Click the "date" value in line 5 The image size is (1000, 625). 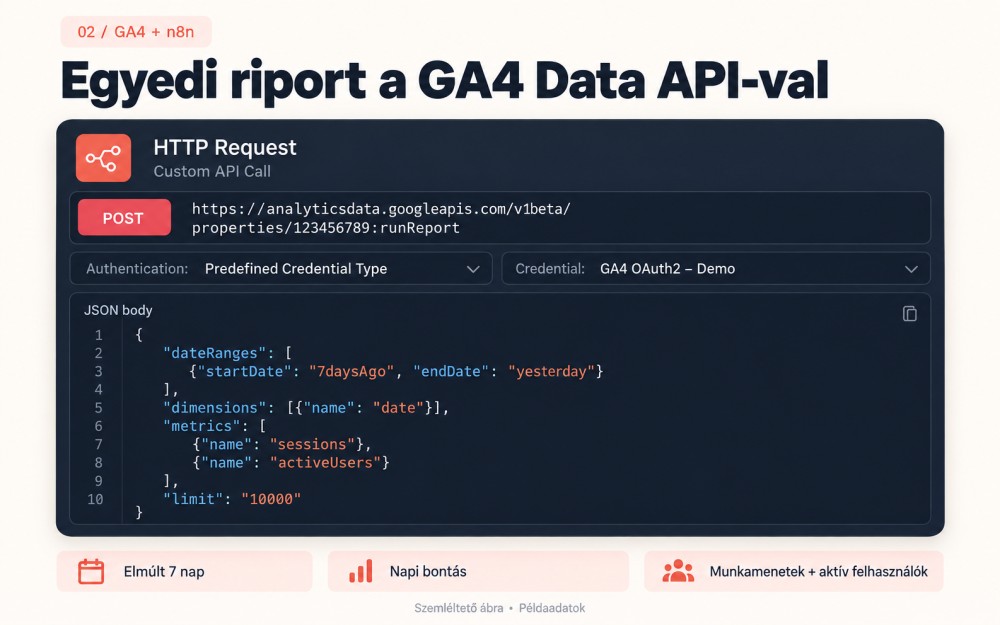pyautogui.click(x=398, y=408)
